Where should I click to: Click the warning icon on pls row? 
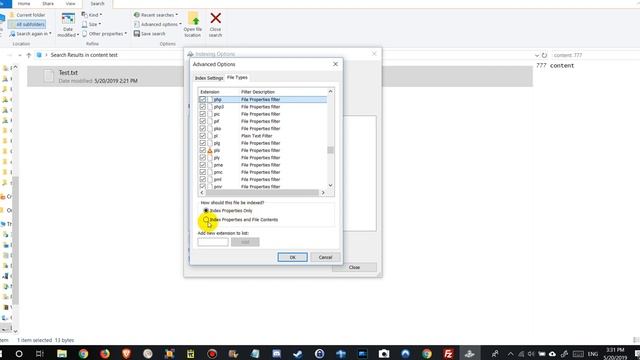tap(210, 151)
